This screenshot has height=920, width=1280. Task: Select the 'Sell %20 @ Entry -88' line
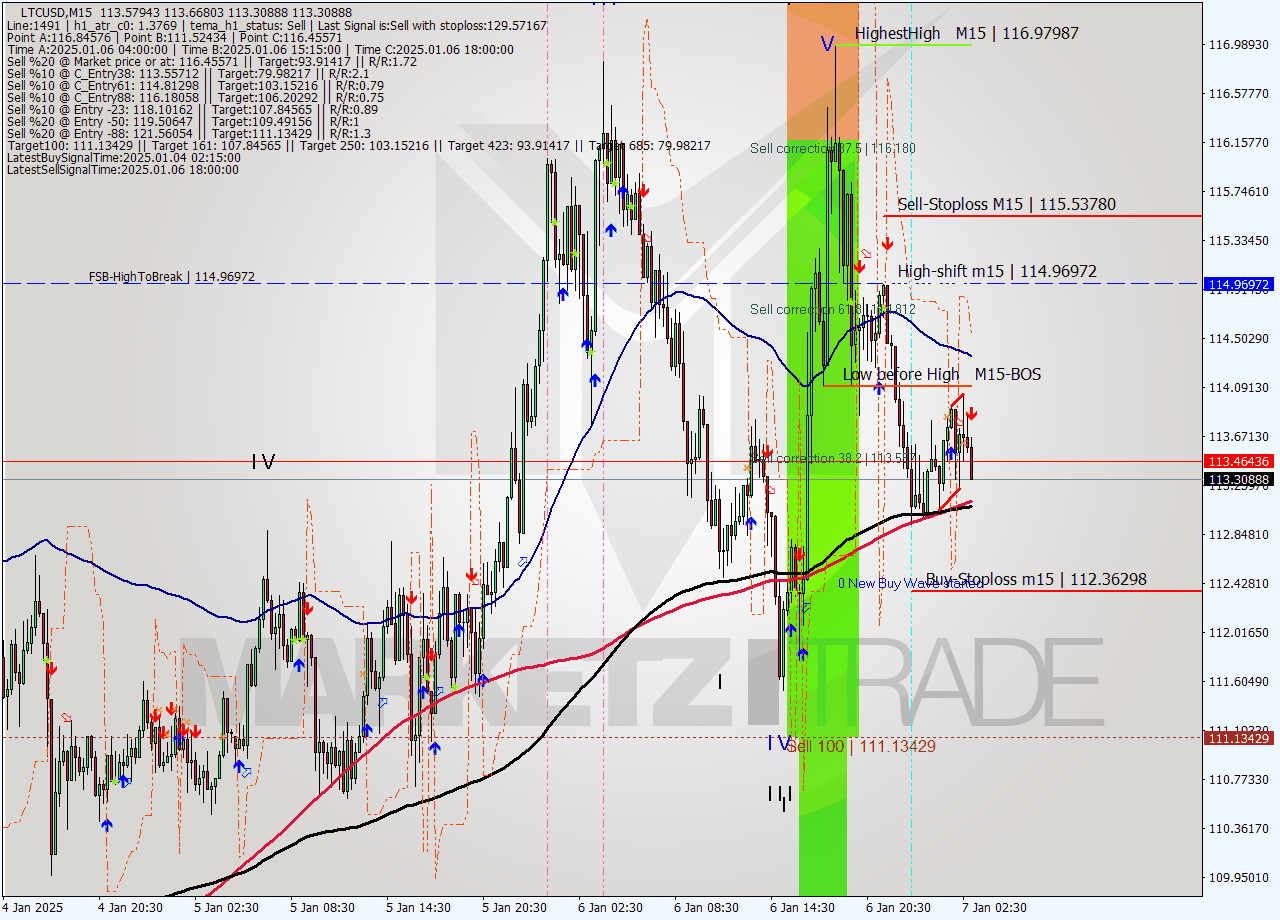click(189, 133)
